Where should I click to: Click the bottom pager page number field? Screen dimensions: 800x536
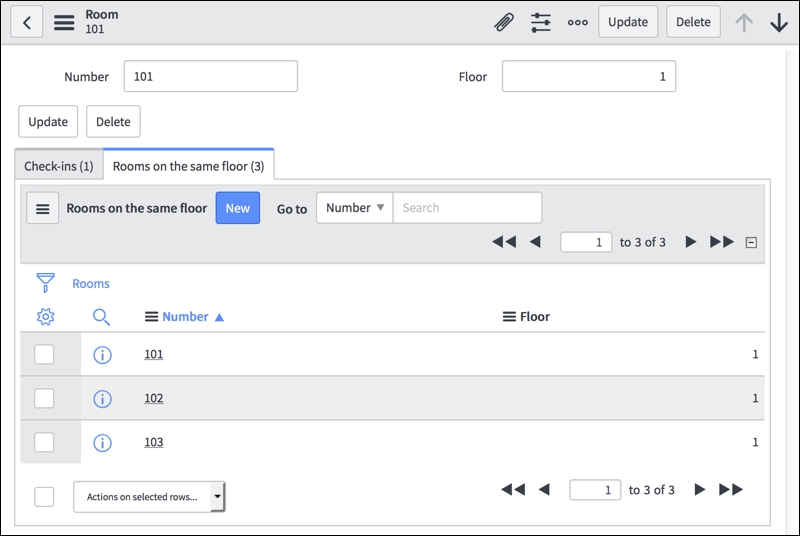point(595,490)
